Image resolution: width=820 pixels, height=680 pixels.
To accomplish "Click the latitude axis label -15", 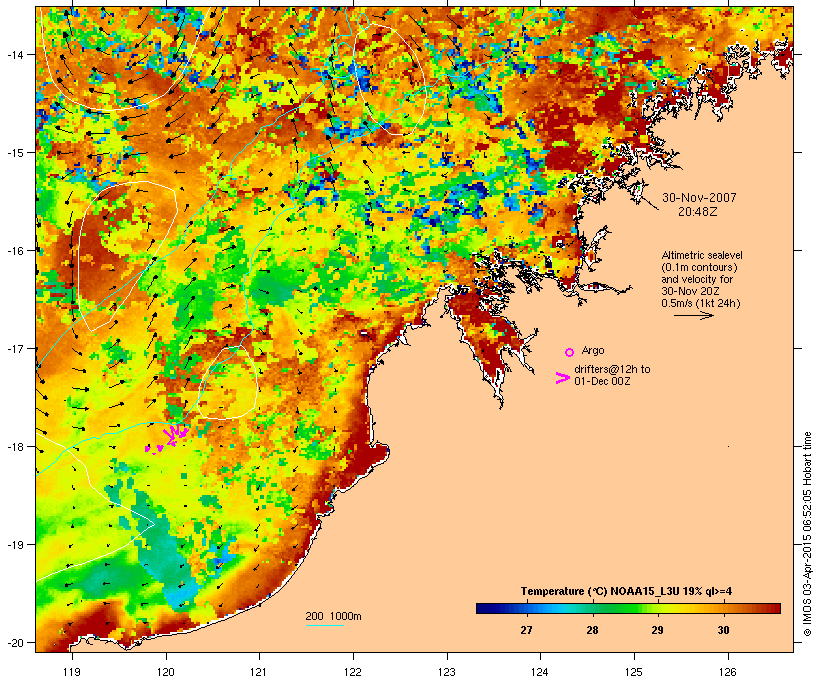I will (15, 153).
